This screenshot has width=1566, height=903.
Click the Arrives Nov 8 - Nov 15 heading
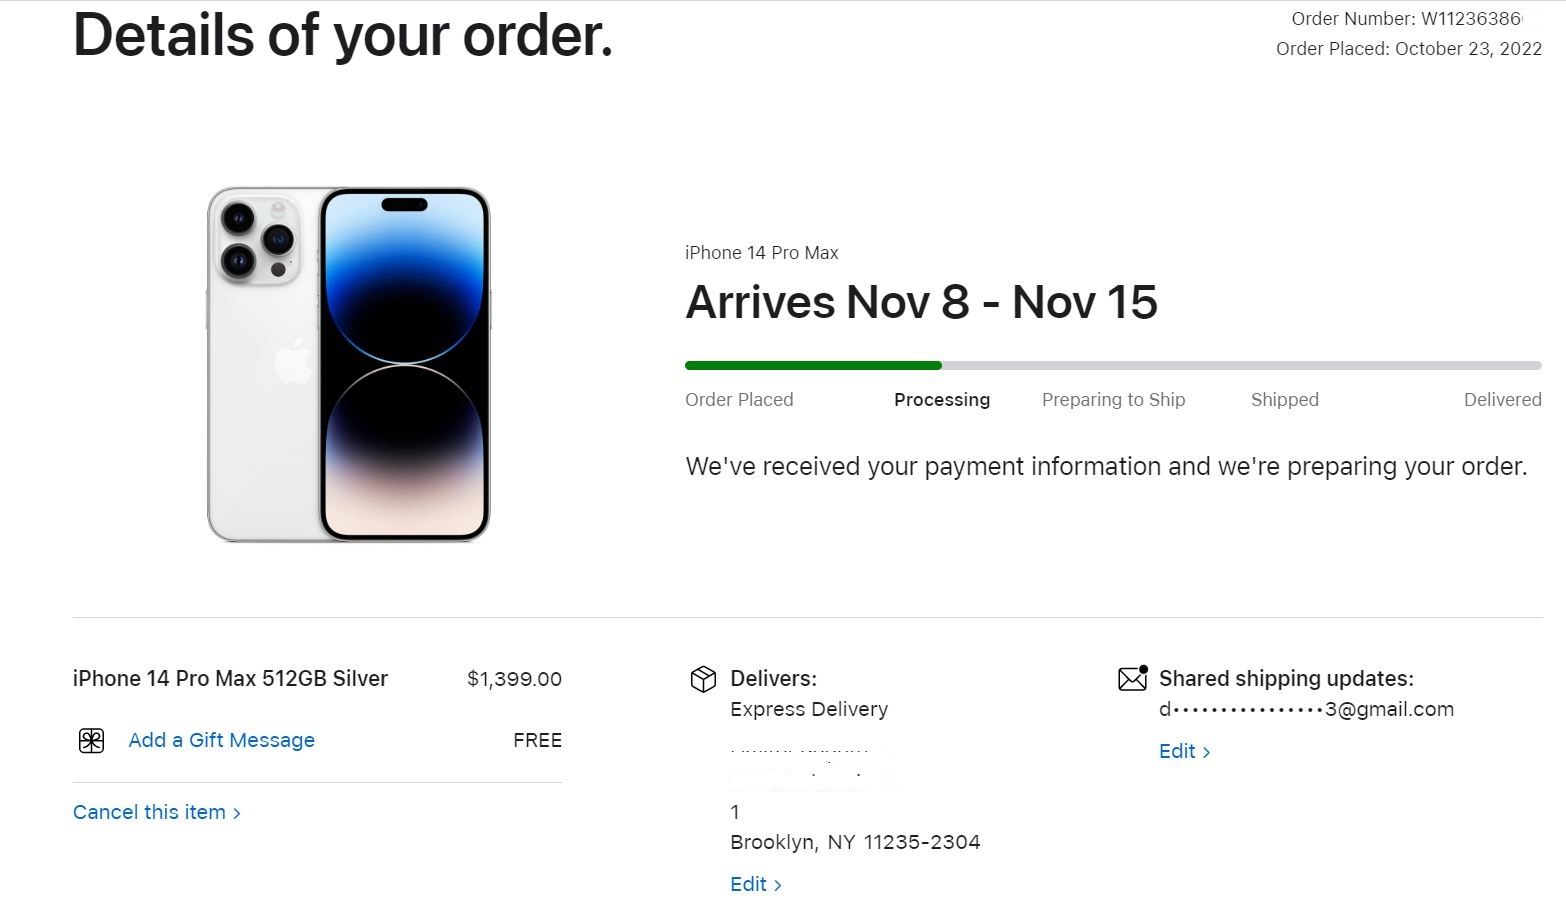pyautogui.click(x=921, y=302)
